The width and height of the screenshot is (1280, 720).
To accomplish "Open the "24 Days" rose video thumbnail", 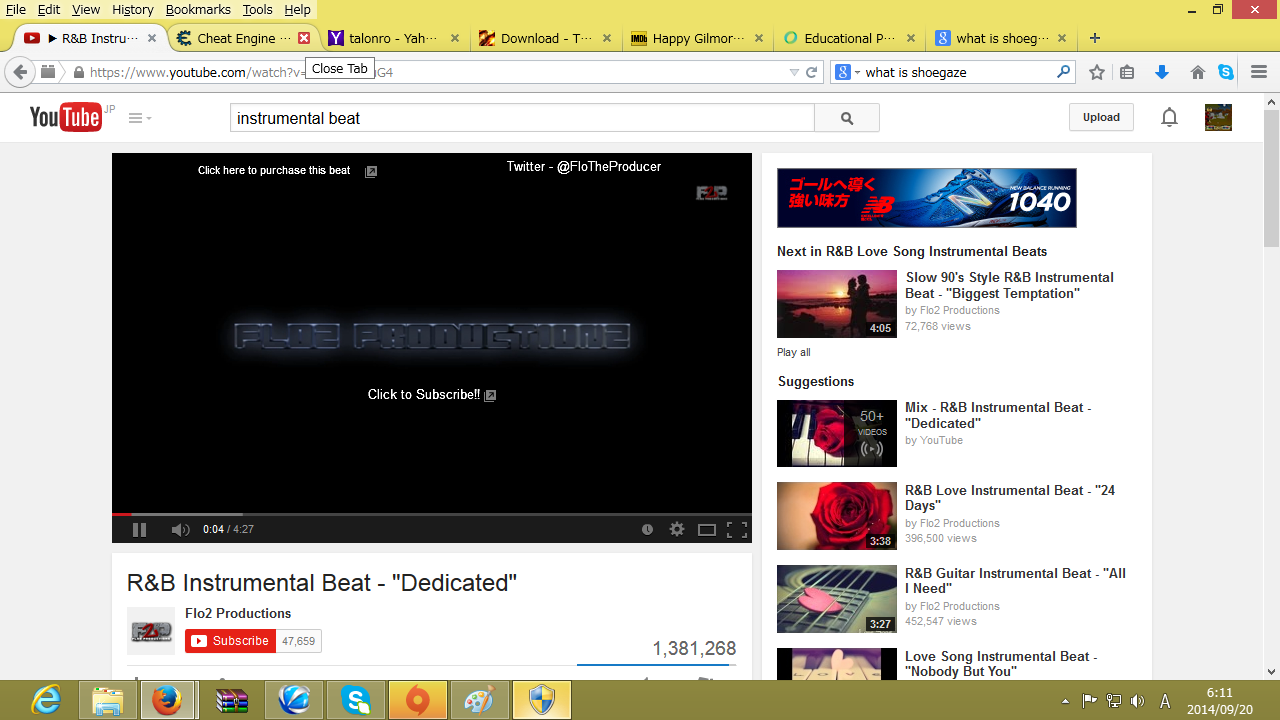I will pyautogui.click(x=836, y=516).
